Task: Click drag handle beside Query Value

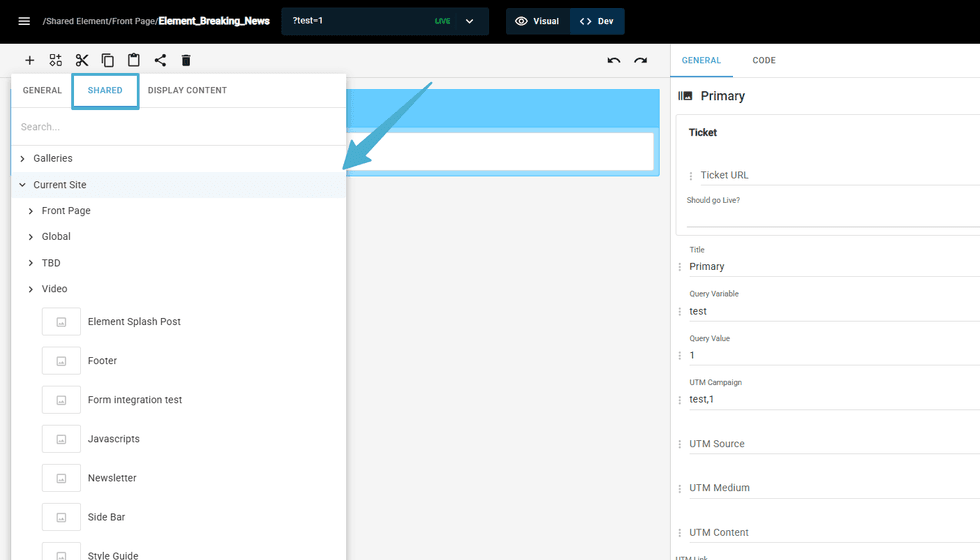Action: click(680, 356)
